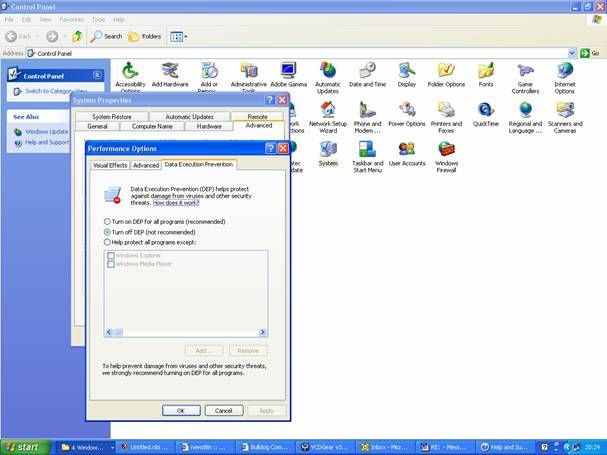This screenshot has height=455, width=607.
Task: Click the Up folder toolbar icon
Action: (77, 36)
